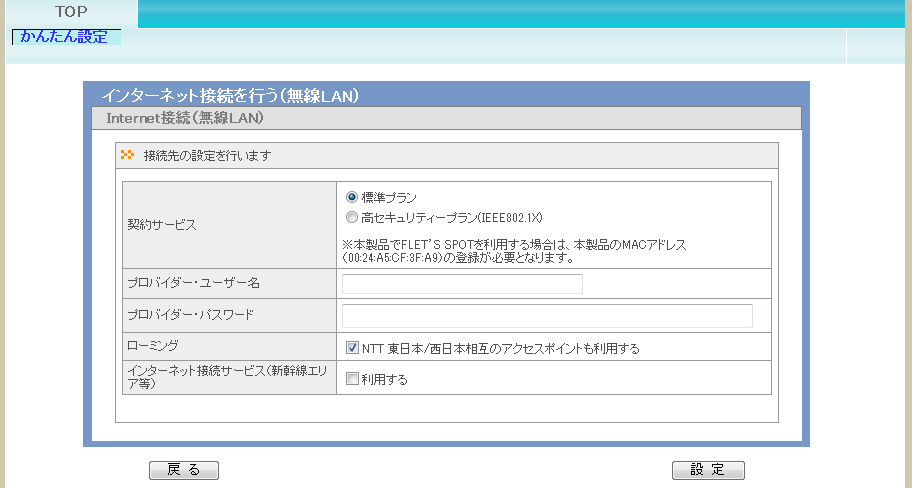
Task: Open the TOP tab
Action: coord(71,13)
